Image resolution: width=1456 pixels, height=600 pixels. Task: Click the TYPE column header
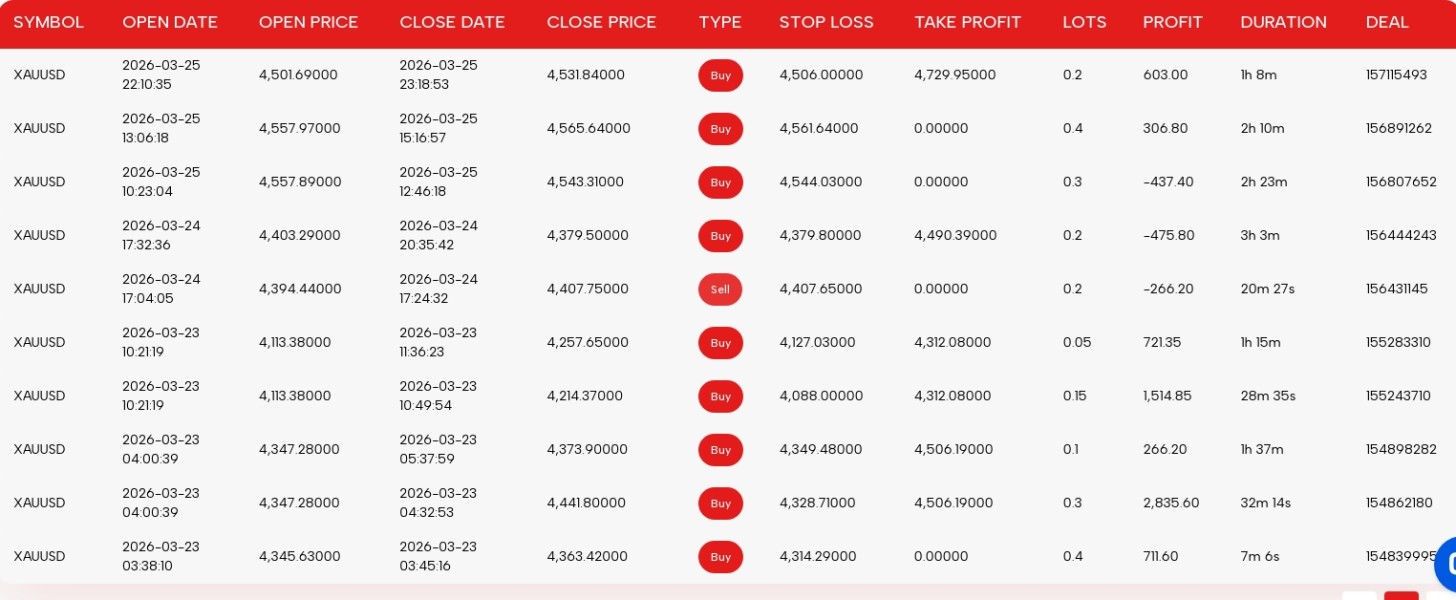coord(720,22)
